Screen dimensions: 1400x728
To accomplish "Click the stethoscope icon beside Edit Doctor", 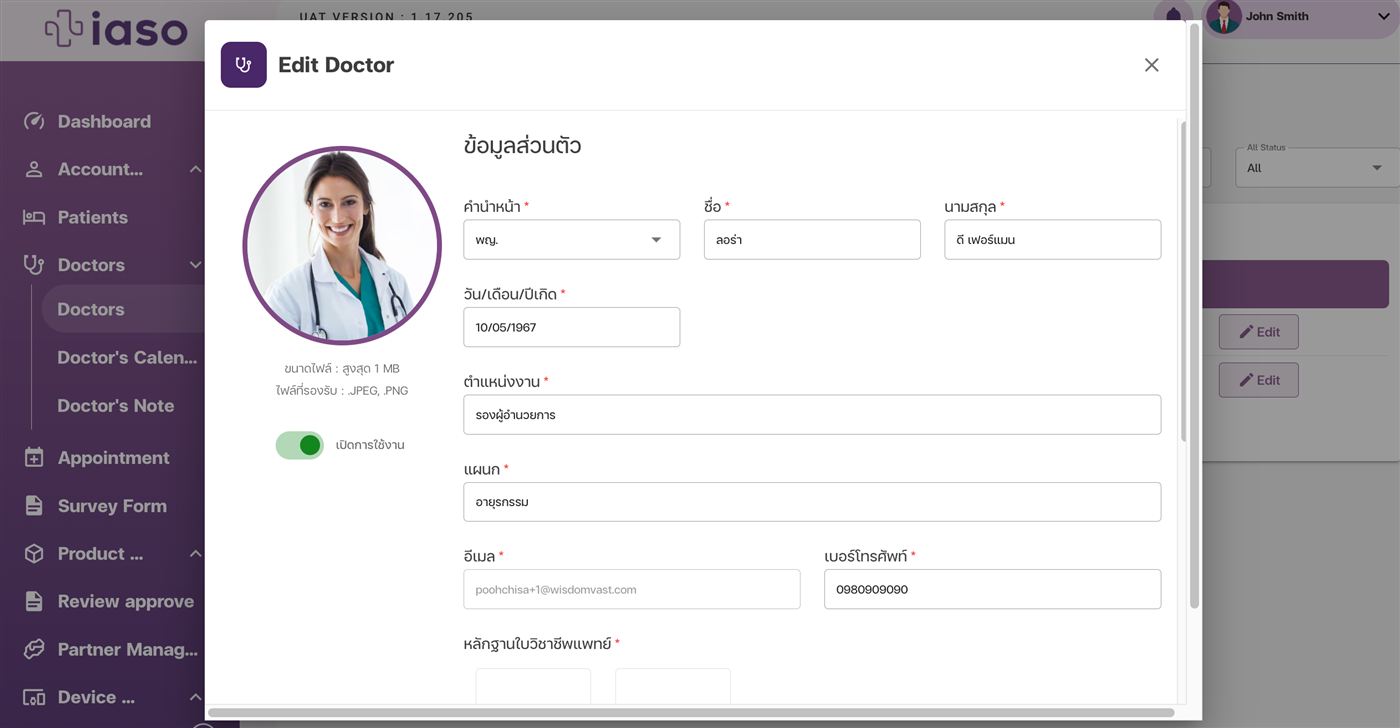I will 244,65.
